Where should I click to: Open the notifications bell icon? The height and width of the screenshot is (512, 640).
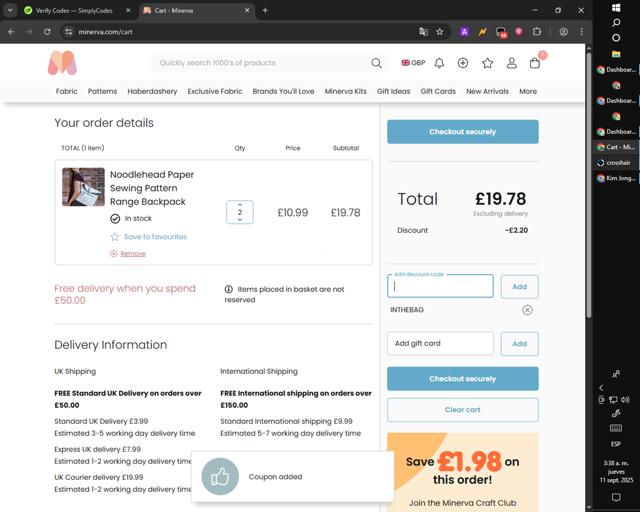point(439,63)
